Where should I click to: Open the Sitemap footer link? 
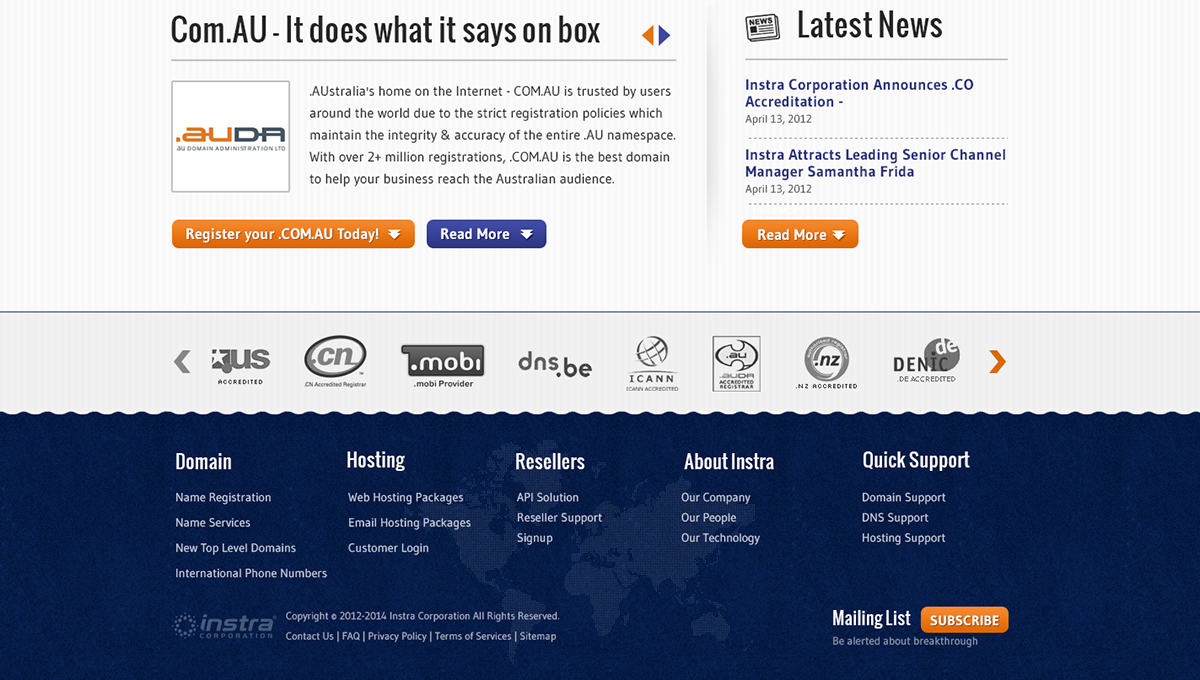[x=538, y=636]
